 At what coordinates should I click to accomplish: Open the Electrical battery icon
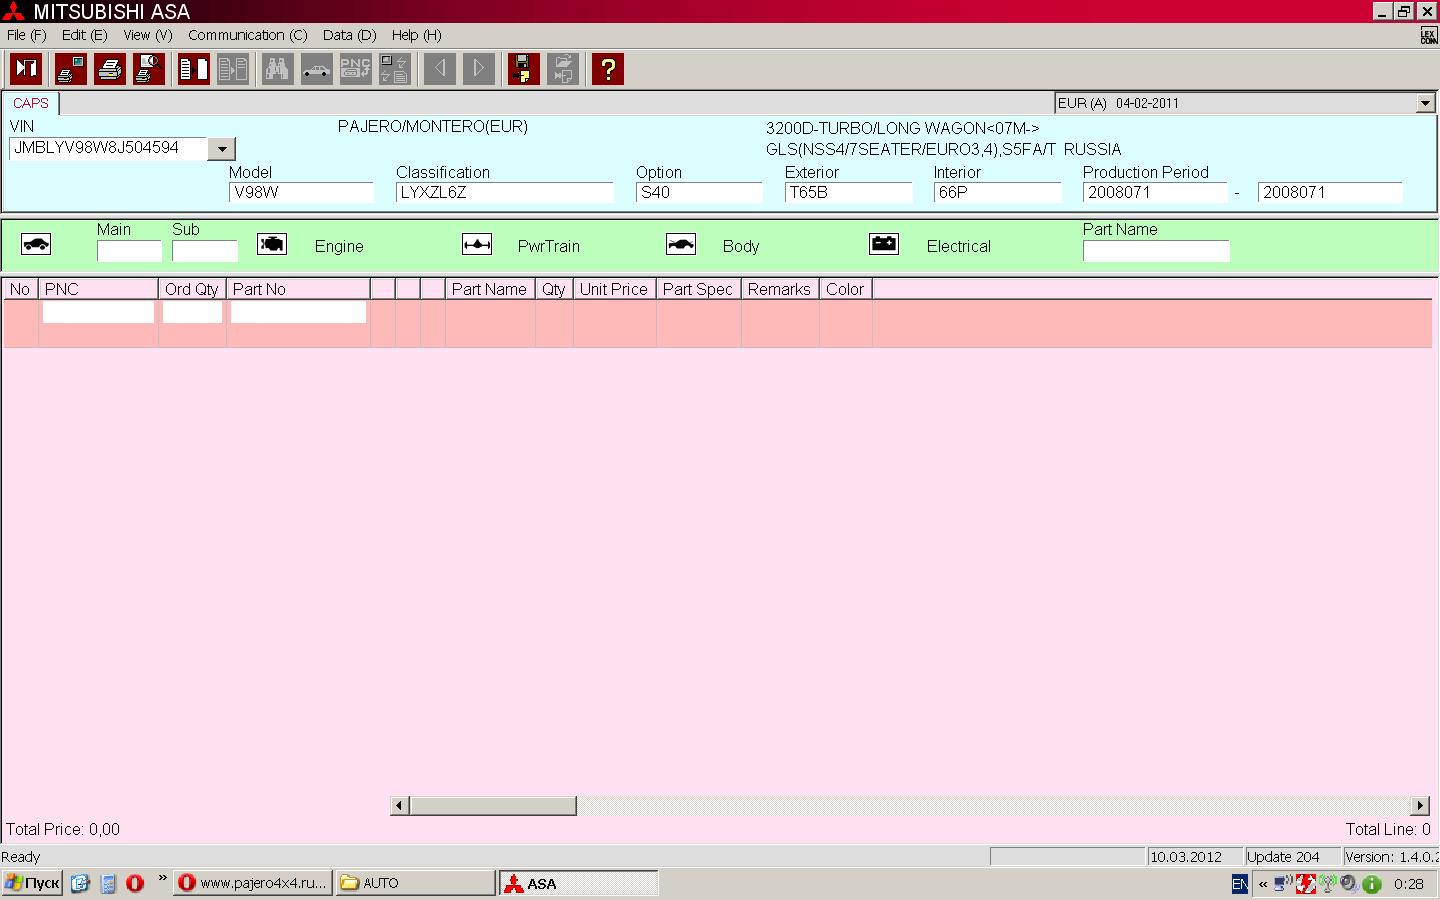click(x=884, y=245)
